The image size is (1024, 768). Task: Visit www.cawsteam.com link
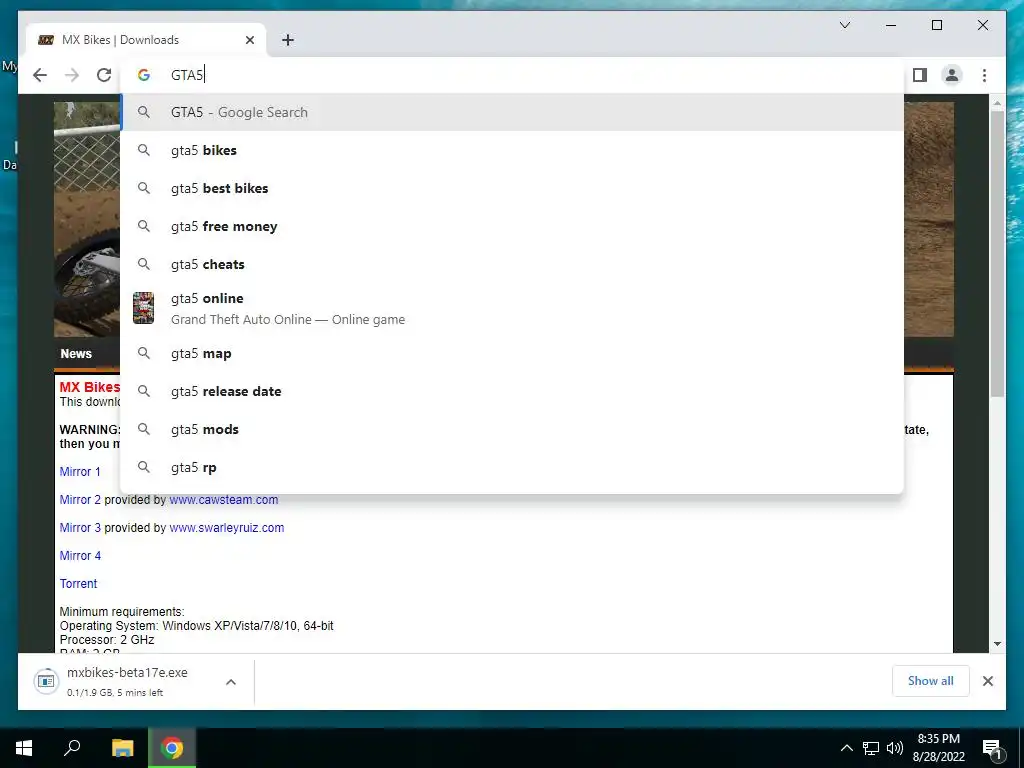(x=224, y=500)
